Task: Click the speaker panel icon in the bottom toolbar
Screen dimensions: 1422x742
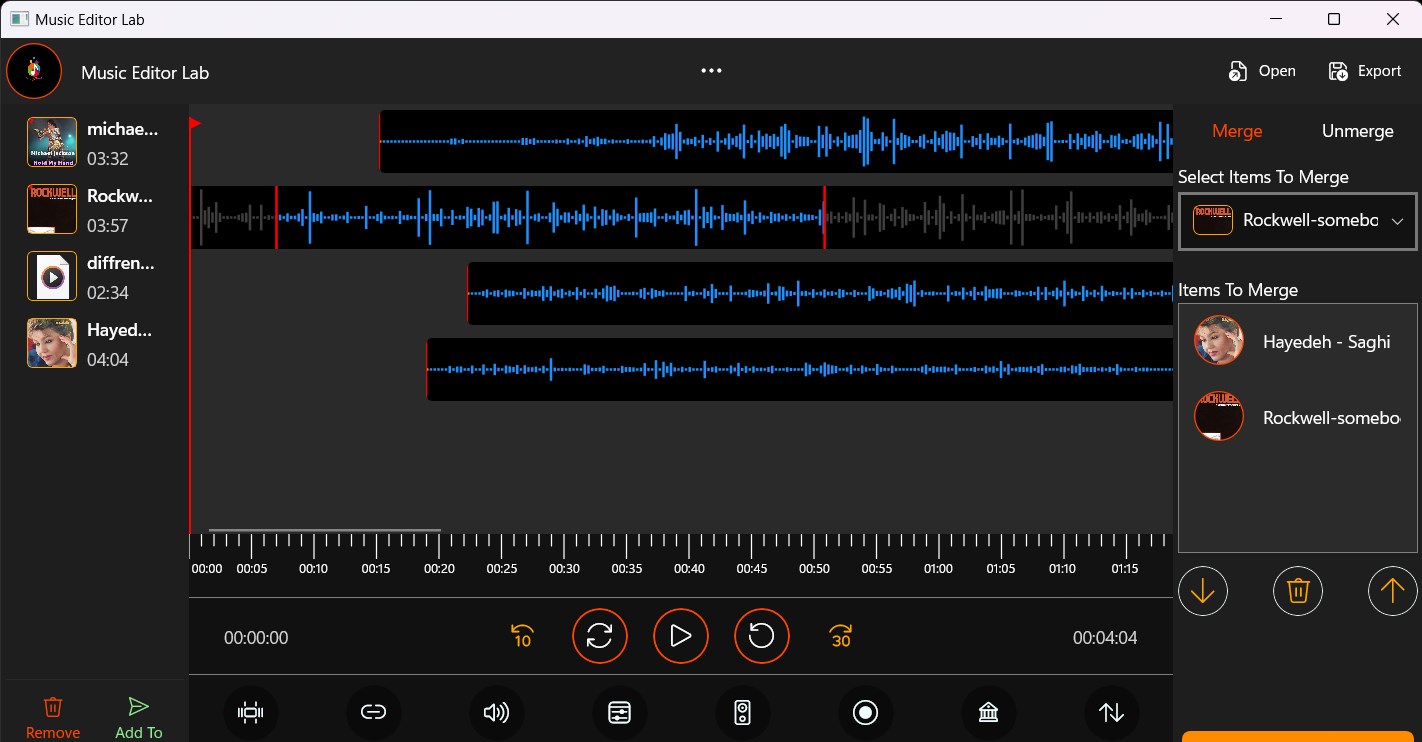Action: [742, 712]
